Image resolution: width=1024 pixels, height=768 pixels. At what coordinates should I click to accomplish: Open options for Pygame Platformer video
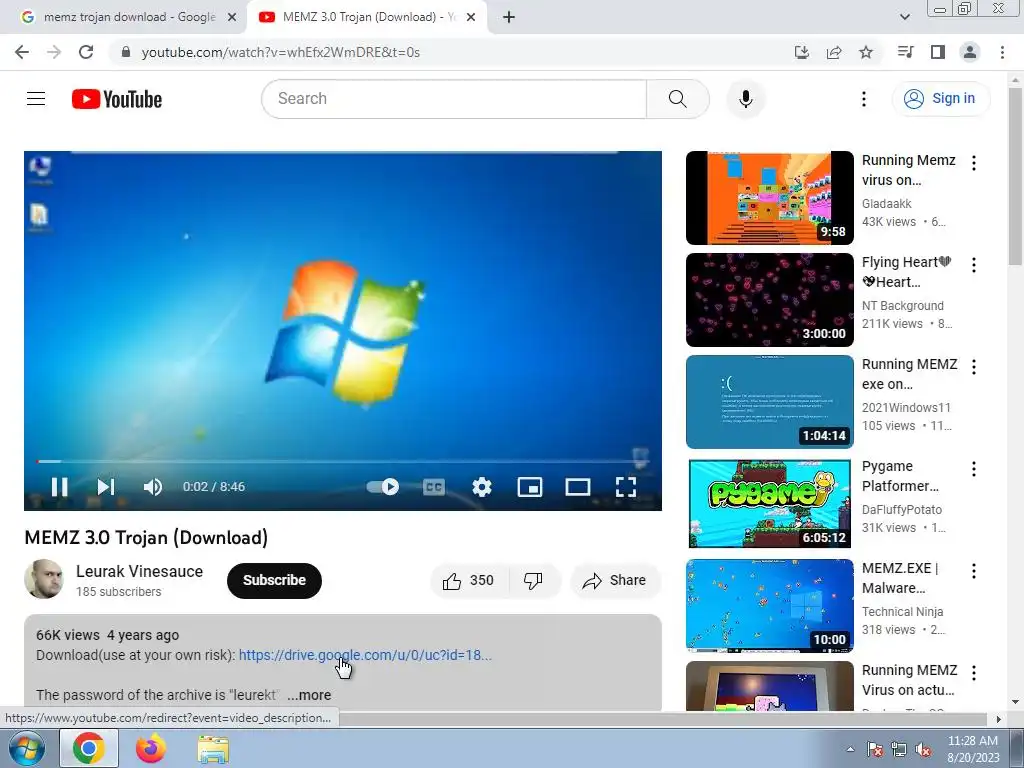(x=973, y=469)
